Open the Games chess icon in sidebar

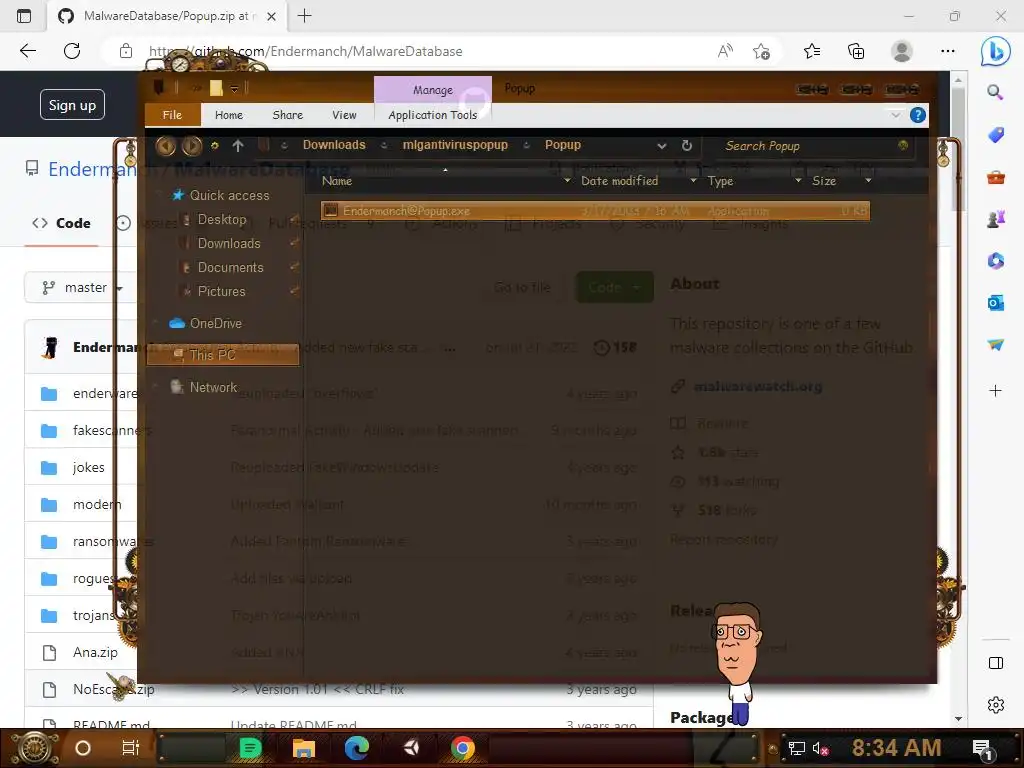(995, 219)
